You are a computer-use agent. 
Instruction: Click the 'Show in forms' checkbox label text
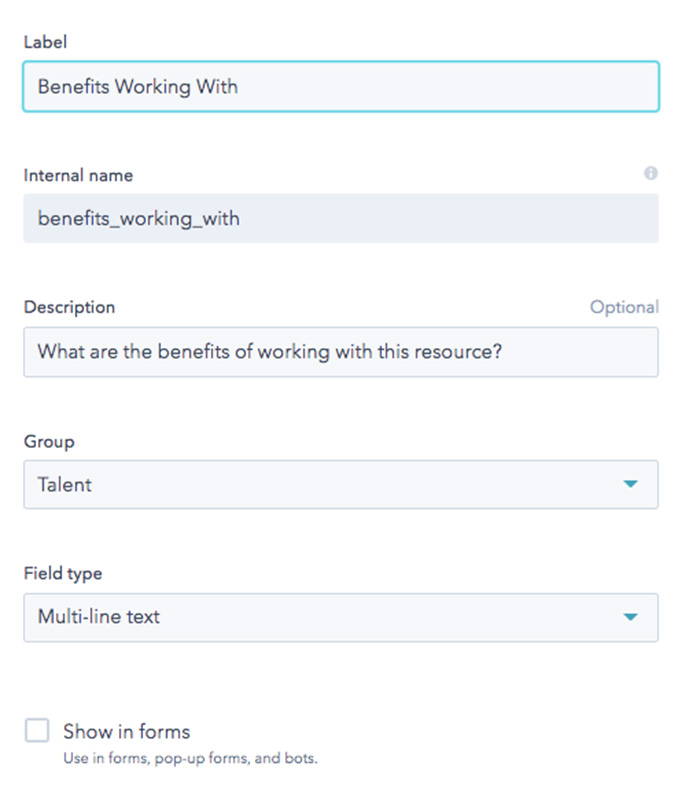[126, 731]
